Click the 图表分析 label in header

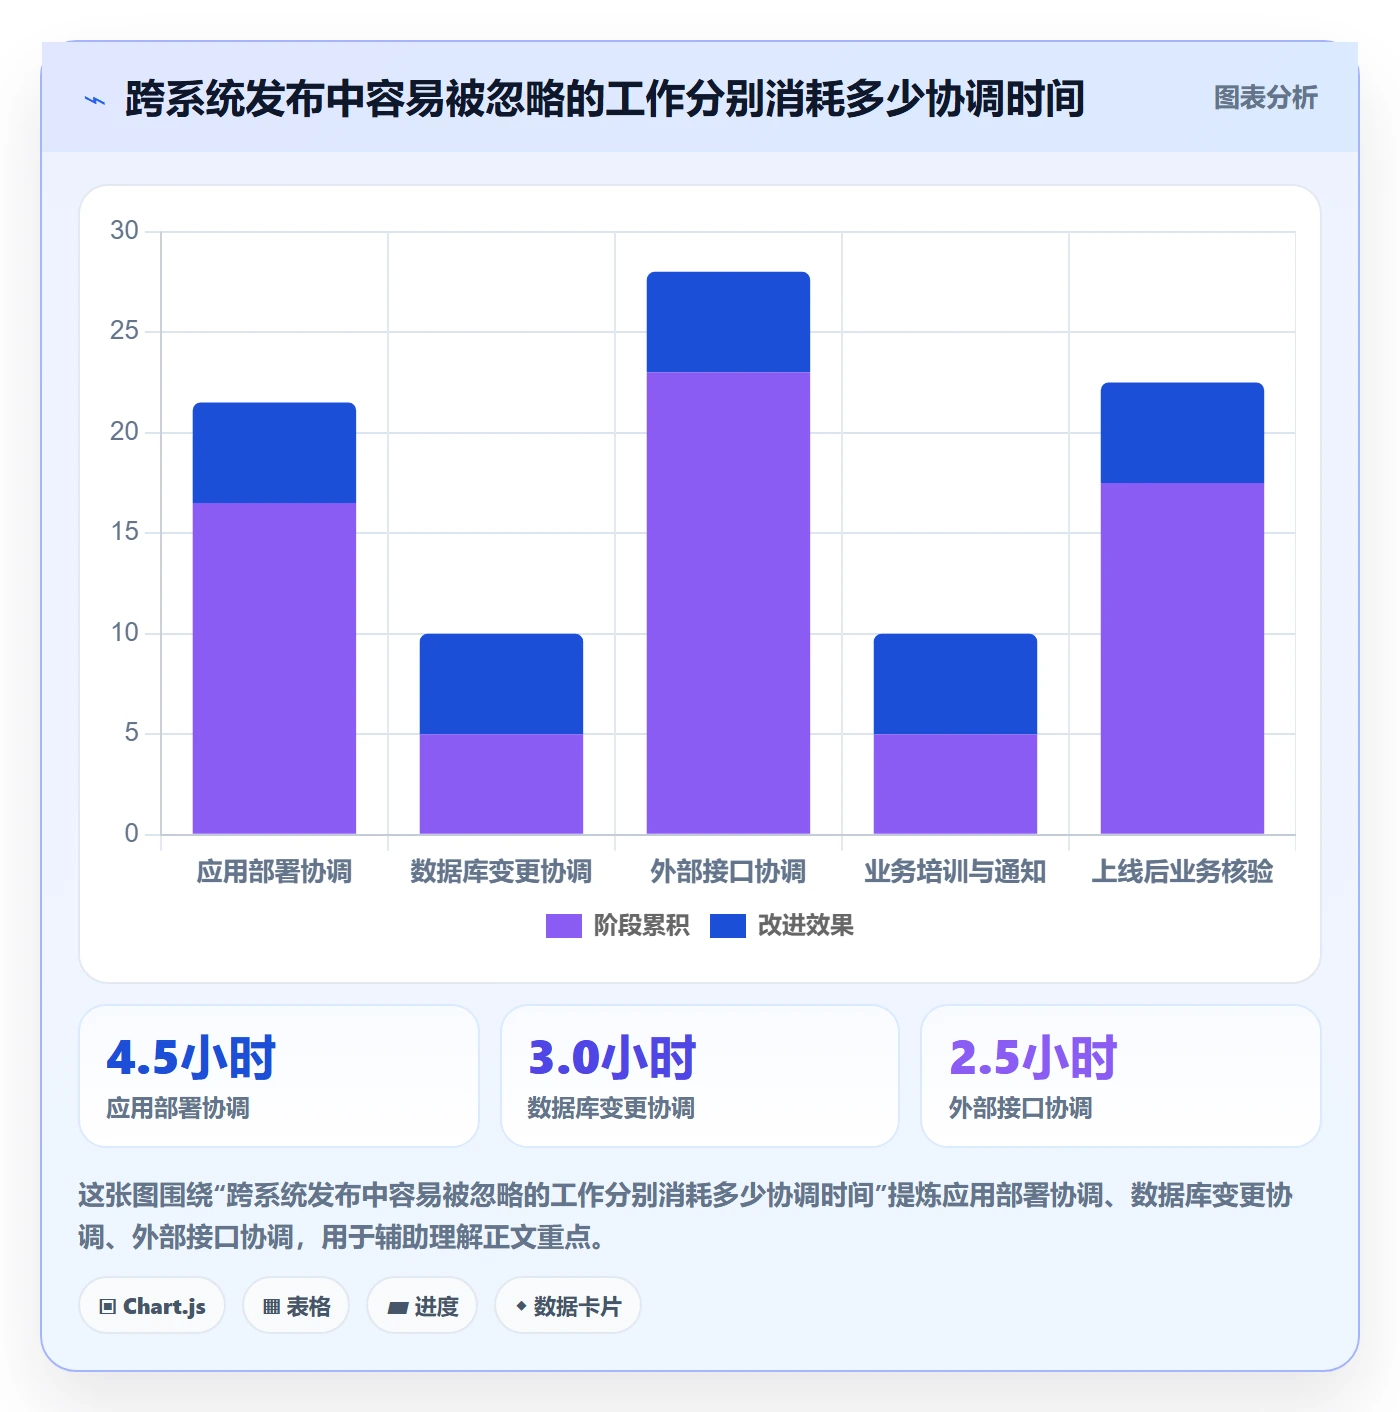[x=1265, y=98]
